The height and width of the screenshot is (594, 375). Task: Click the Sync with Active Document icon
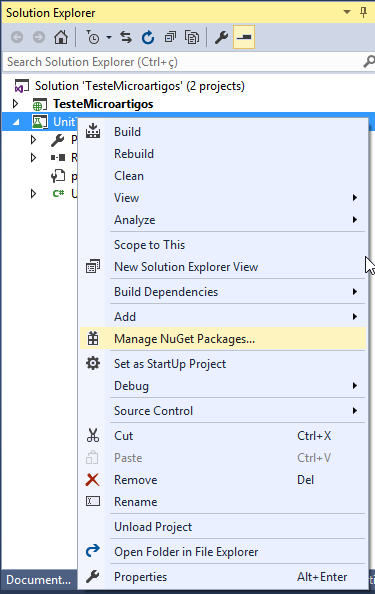click(x=126, y=37)
